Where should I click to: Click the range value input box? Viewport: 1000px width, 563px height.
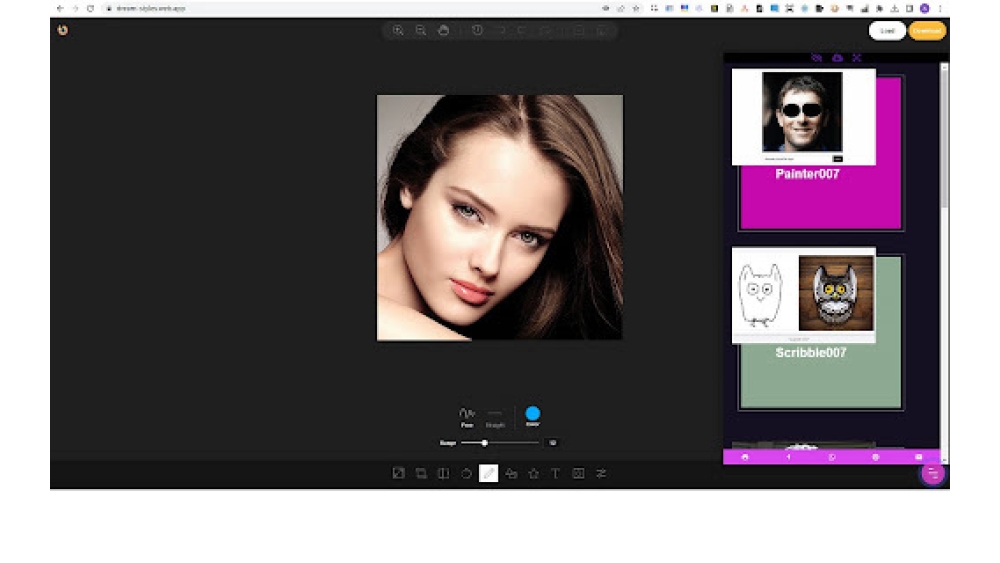[552, 442]
